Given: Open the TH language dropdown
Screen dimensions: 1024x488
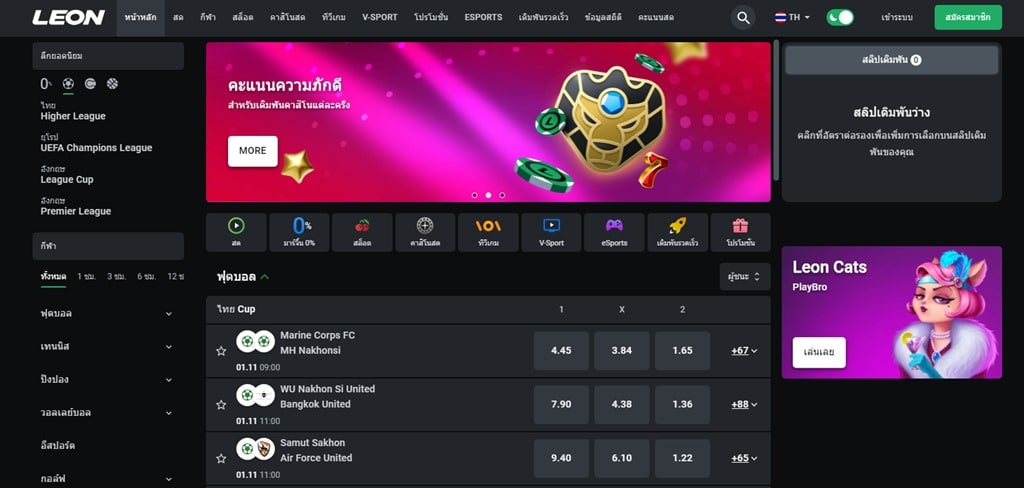Looking at the screenshot, I should [792, 18].
